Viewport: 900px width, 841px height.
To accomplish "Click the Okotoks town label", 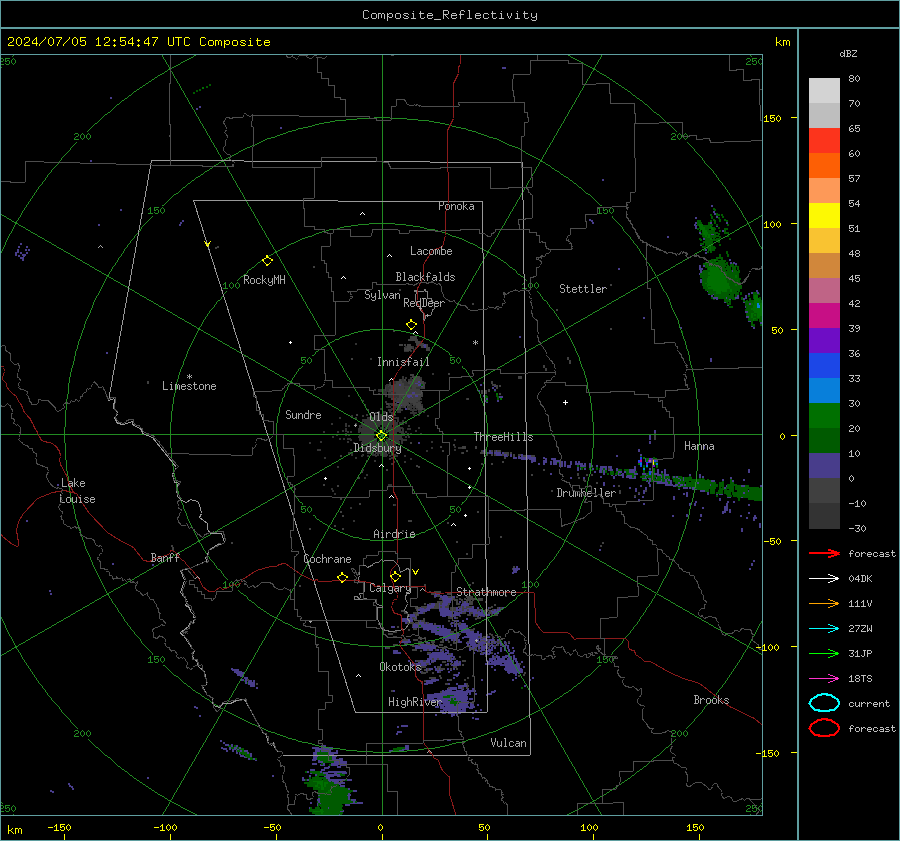I will (400, 666).
